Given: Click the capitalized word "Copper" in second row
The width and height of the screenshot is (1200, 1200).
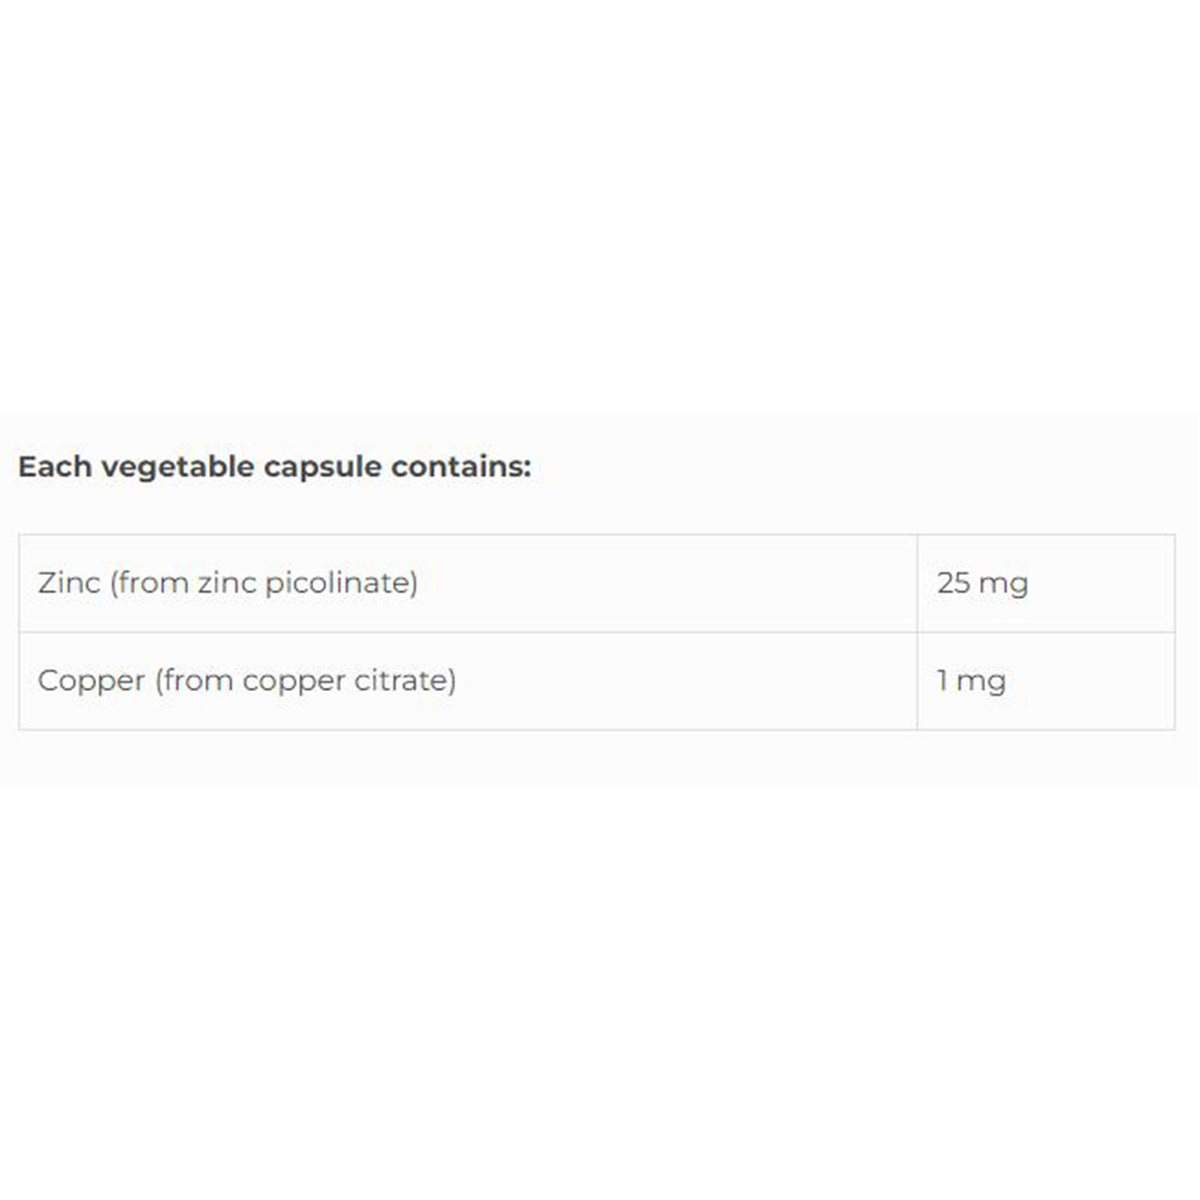Looking at the screenshot, I should click(x=91, y=680).
